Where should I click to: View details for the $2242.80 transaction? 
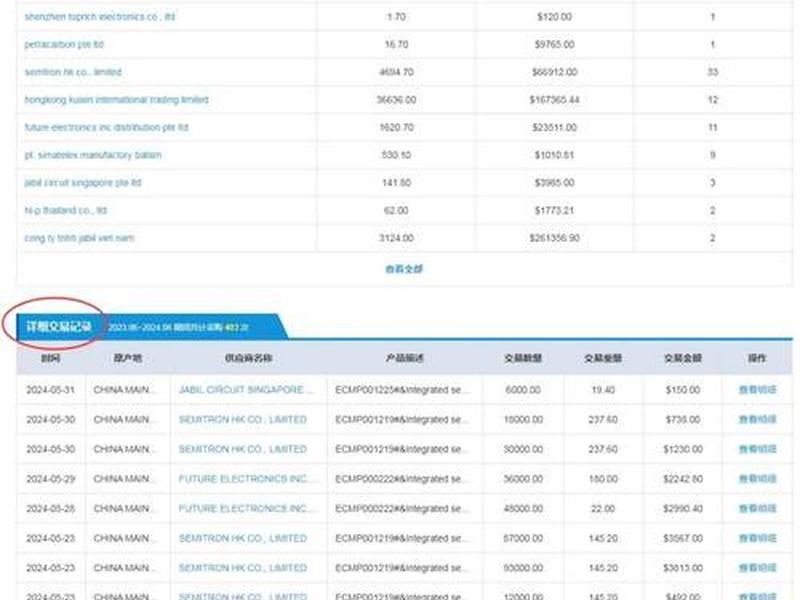click(758, 479)
